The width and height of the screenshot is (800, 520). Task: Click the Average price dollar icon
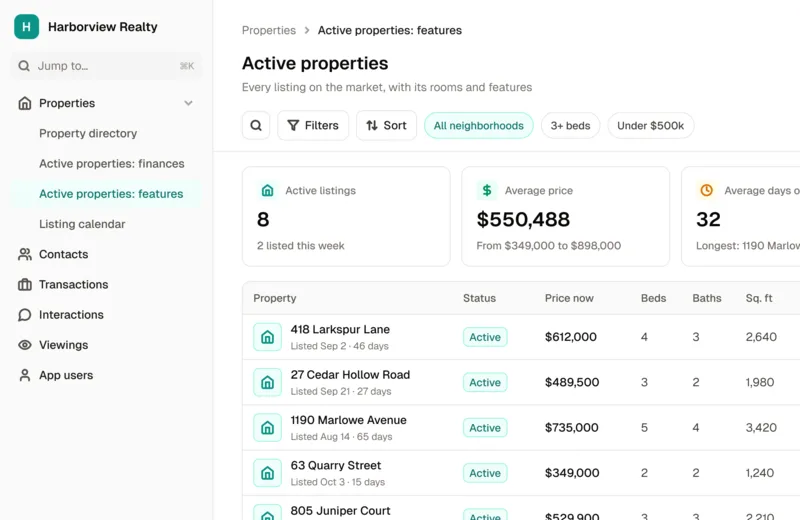[x=487, y=190]
